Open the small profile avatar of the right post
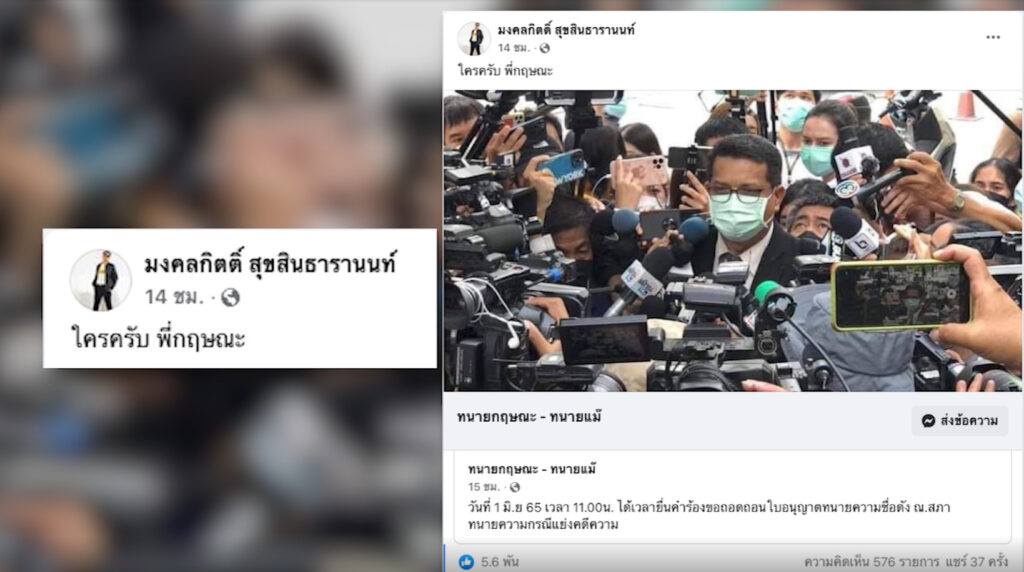 474,39
